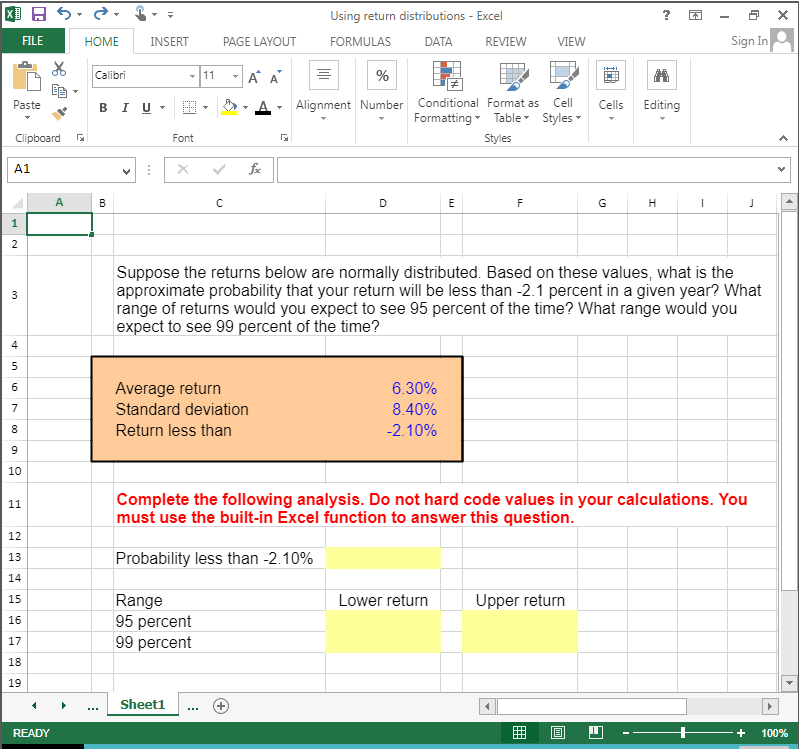799x750 pixels.
Task: Launch Font settings dialog launcher
Action: point(284,138)
